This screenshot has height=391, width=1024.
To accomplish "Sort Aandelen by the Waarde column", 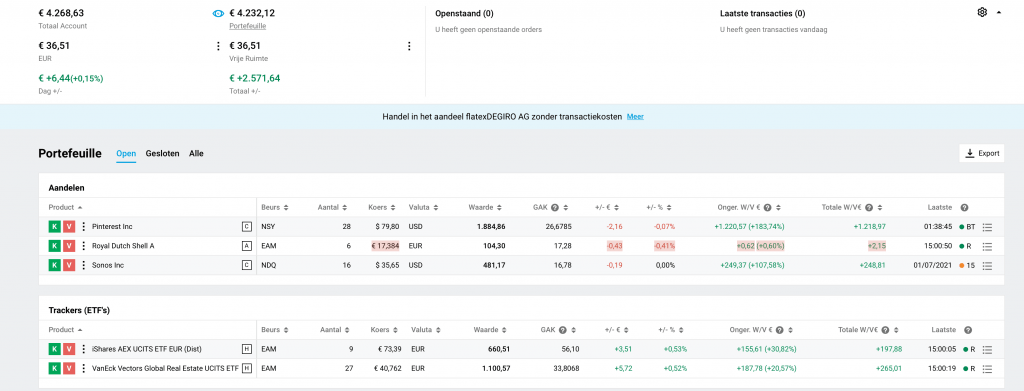I will pyautogui.click(x=485, y=208).
